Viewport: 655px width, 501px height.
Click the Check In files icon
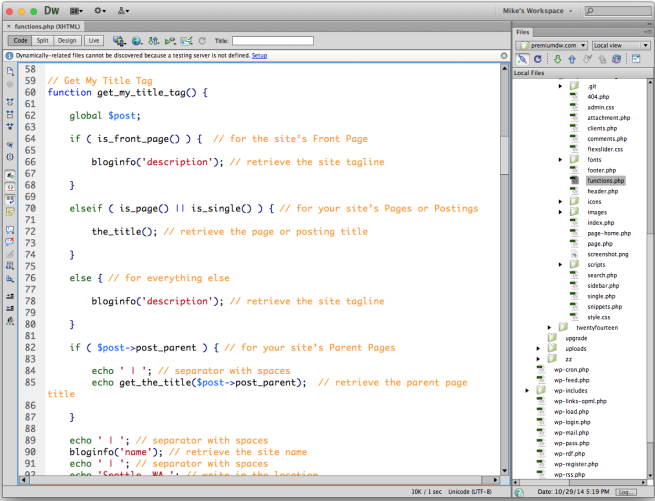tap(602, 59)
